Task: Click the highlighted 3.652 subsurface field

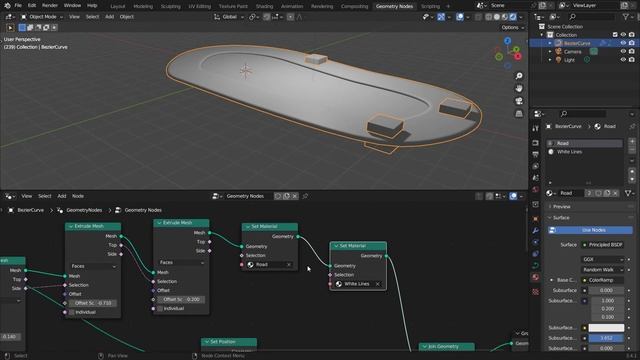Action: (x=606, y=338)
